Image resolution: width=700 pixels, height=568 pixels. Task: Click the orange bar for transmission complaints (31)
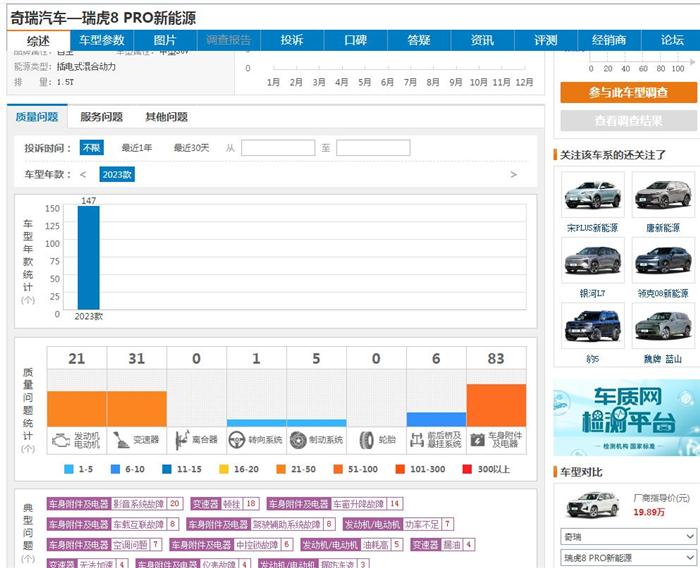pos(137,409)
